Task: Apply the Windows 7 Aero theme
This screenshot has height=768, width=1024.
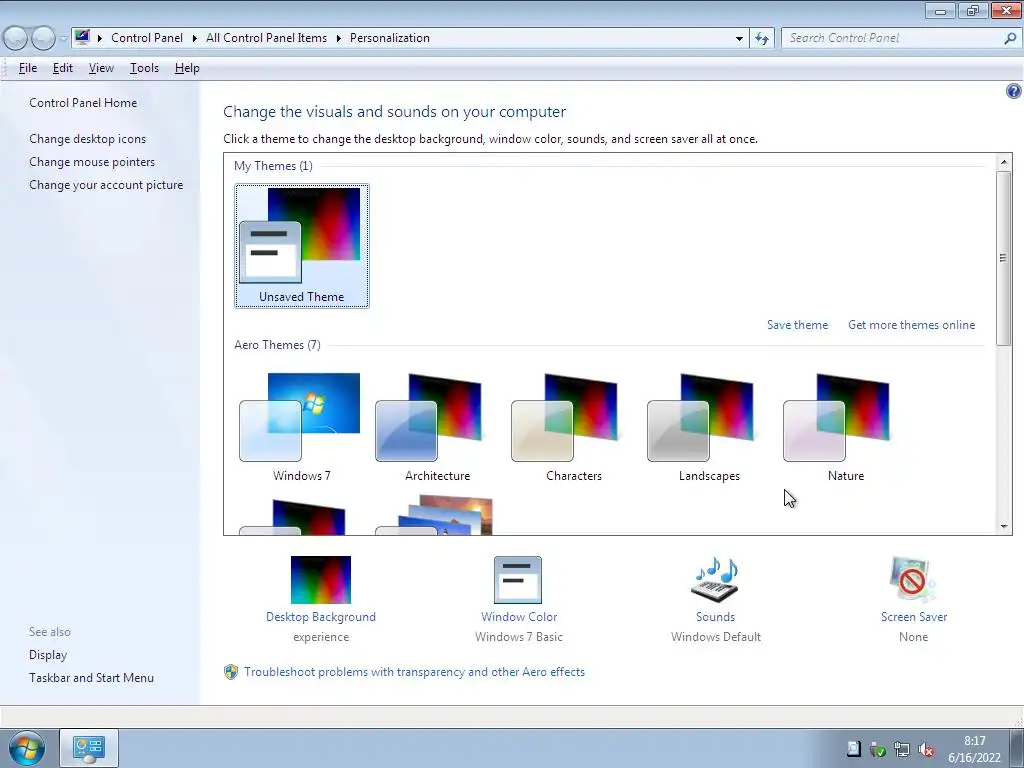Action: [x=301, y=428]
